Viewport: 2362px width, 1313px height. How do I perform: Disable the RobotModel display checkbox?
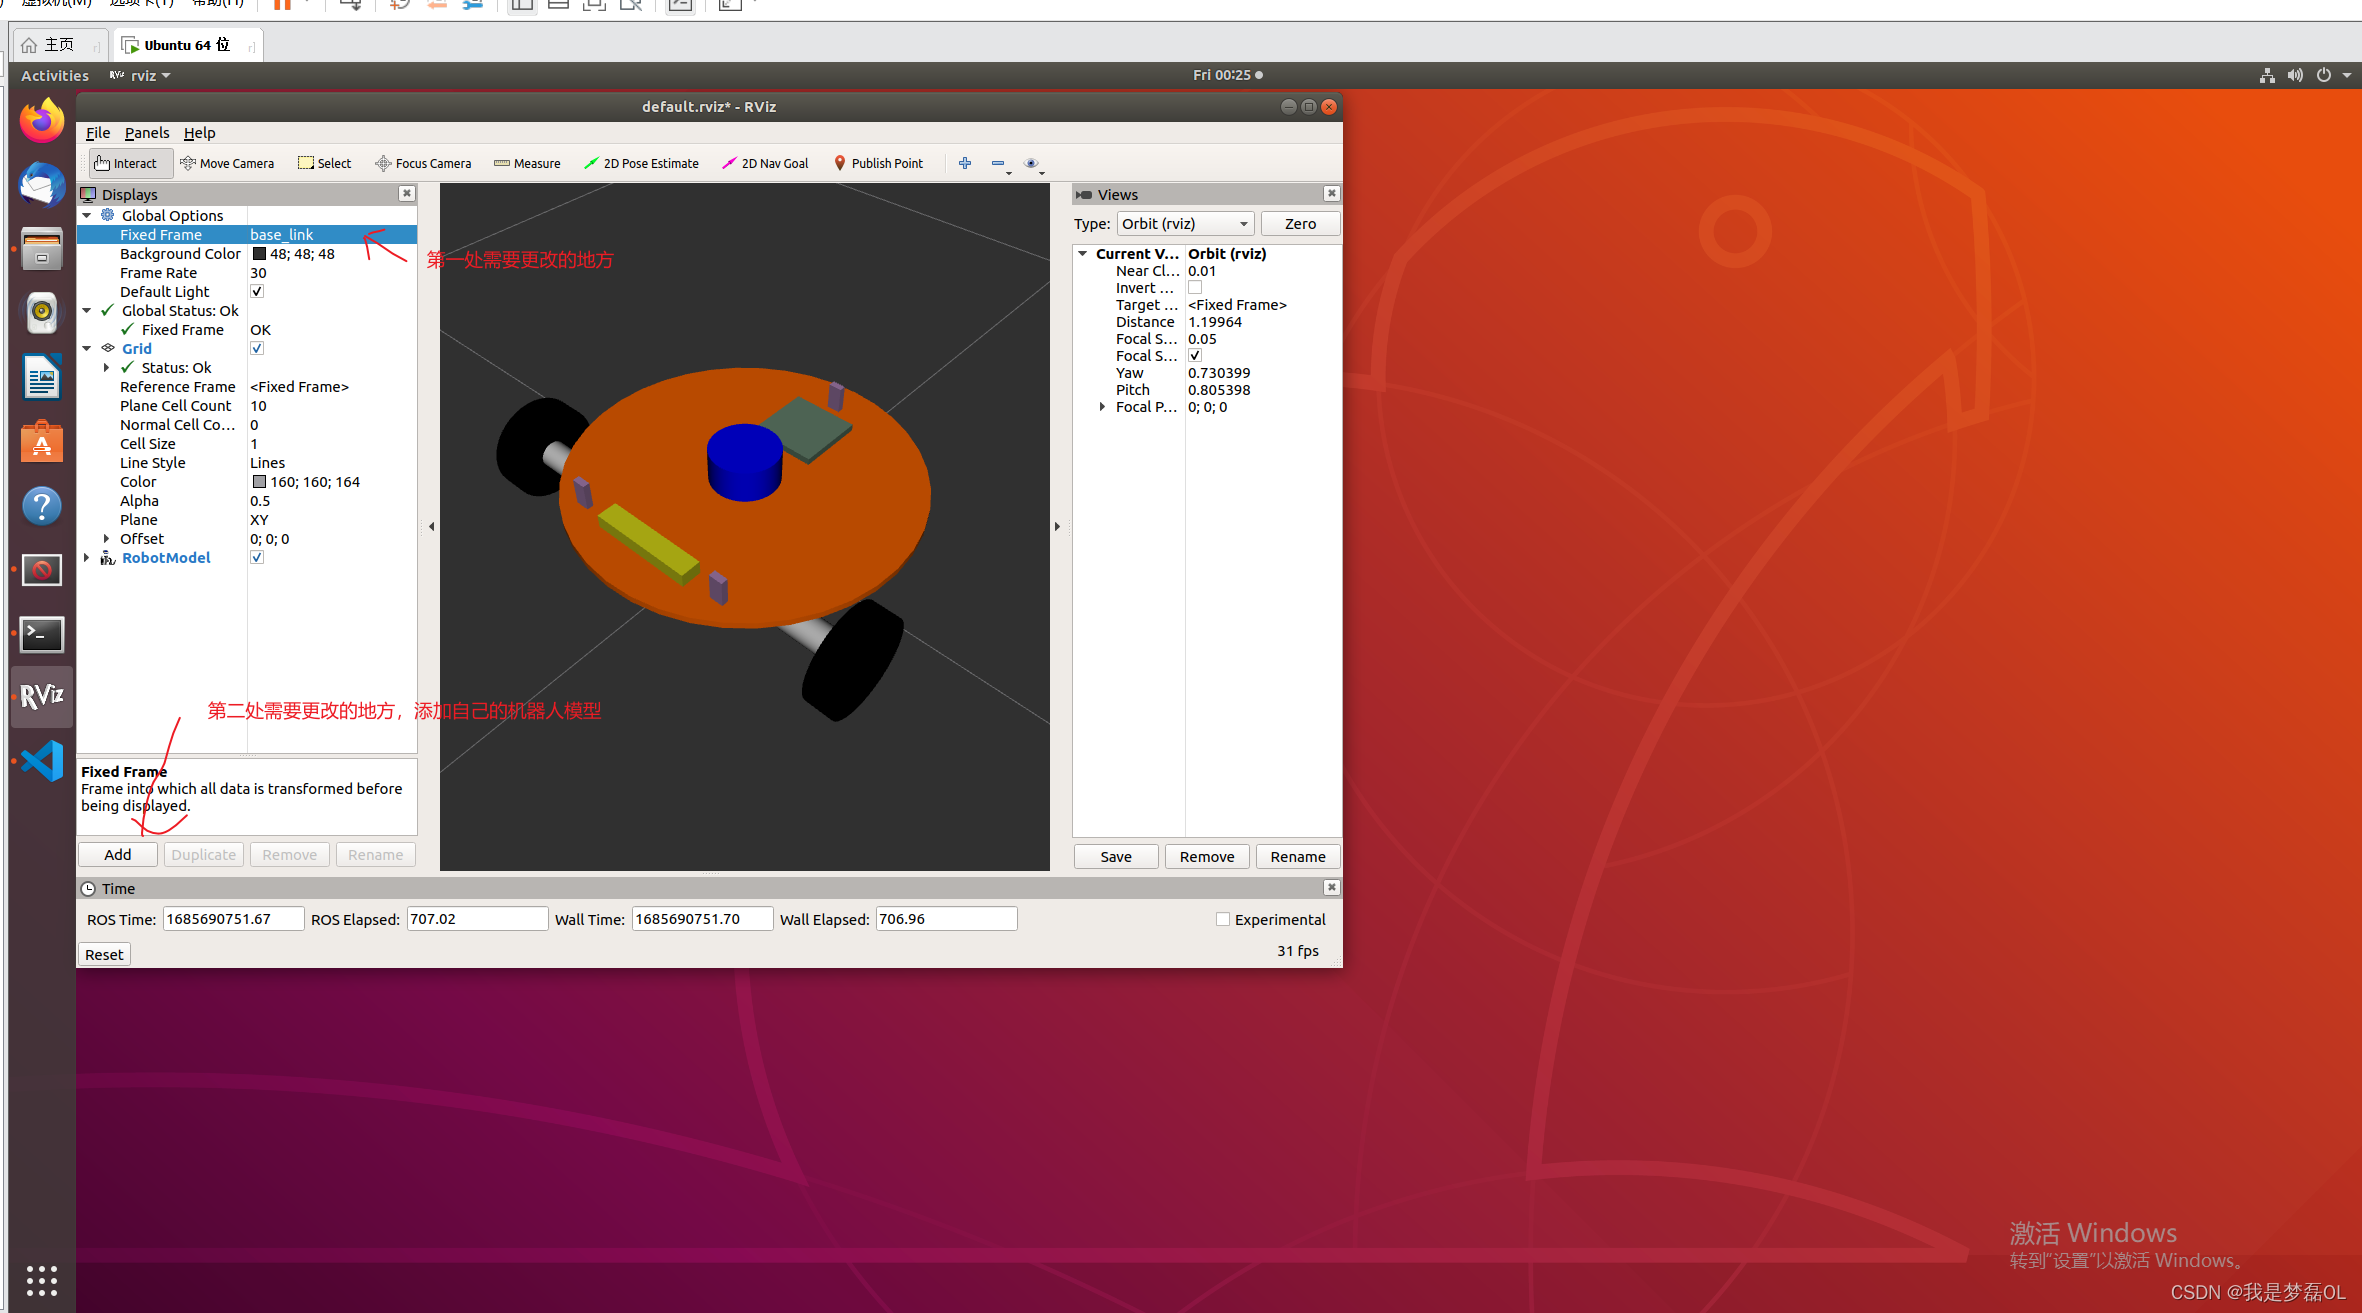(257, 558)
